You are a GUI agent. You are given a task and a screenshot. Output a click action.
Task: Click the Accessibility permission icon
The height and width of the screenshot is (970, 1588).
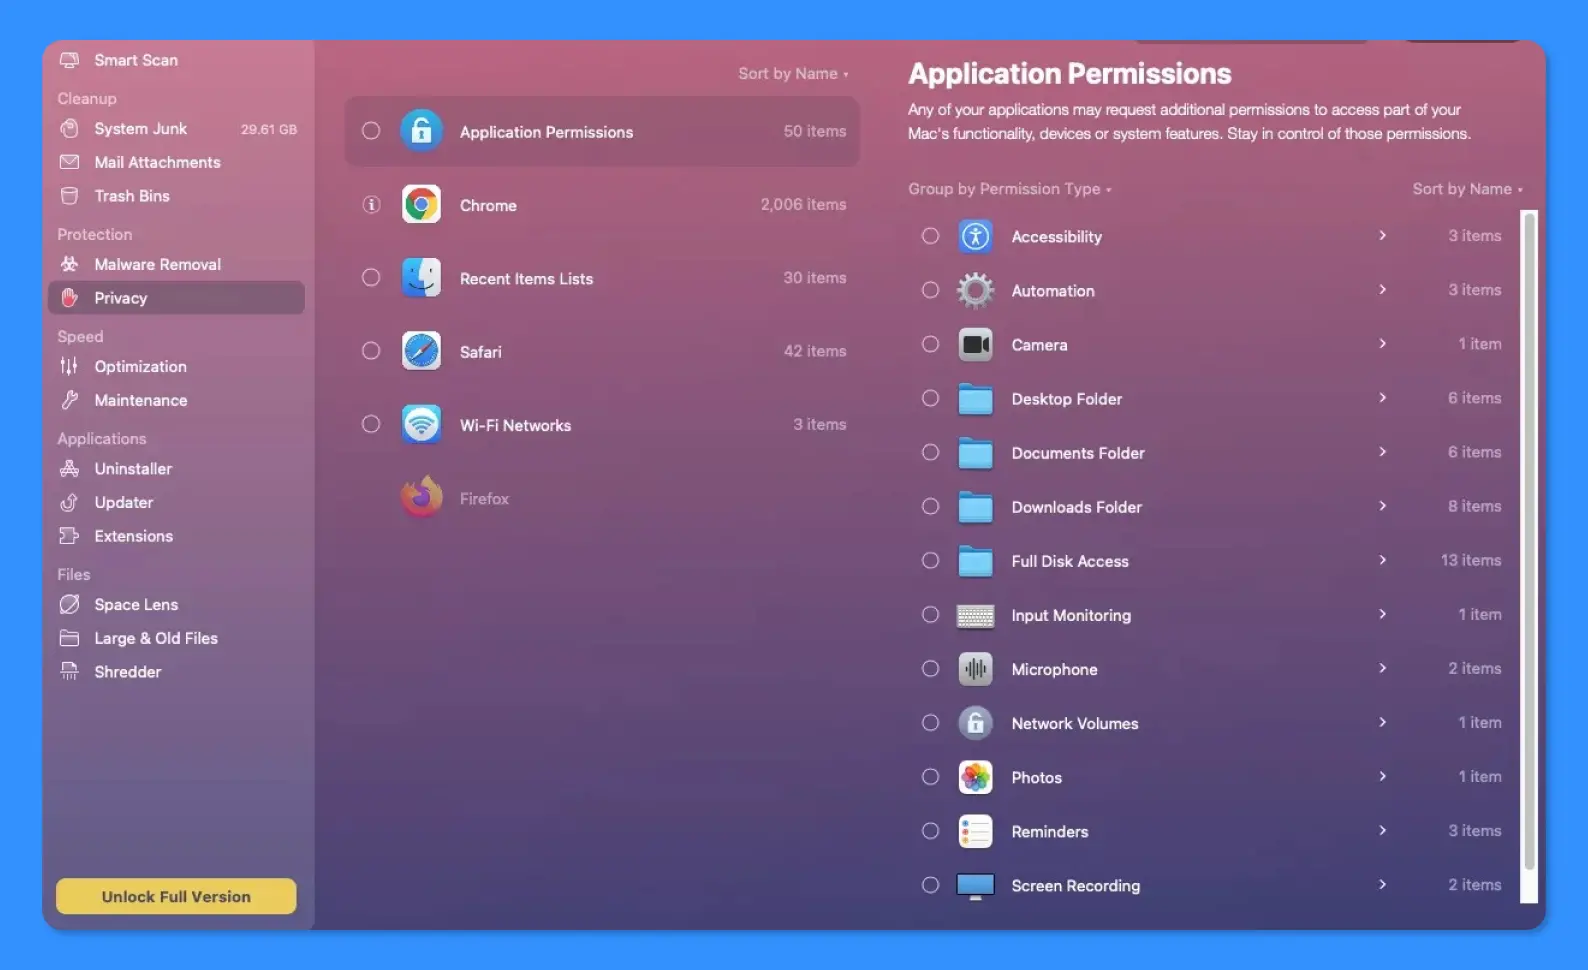click(x=975, y=236)
